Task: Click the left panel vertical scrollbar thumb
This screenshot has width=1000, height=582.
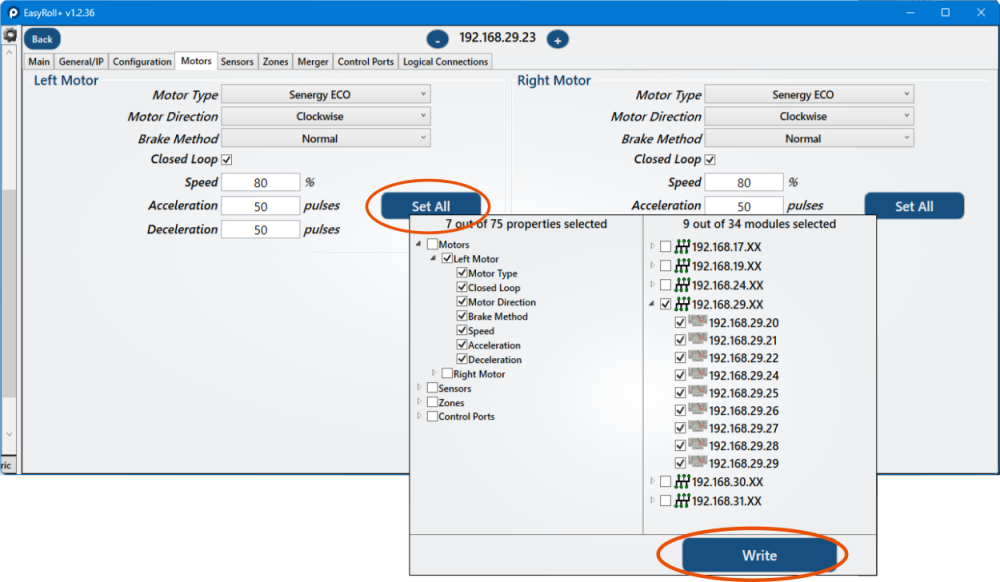Action: coord(9,293)
